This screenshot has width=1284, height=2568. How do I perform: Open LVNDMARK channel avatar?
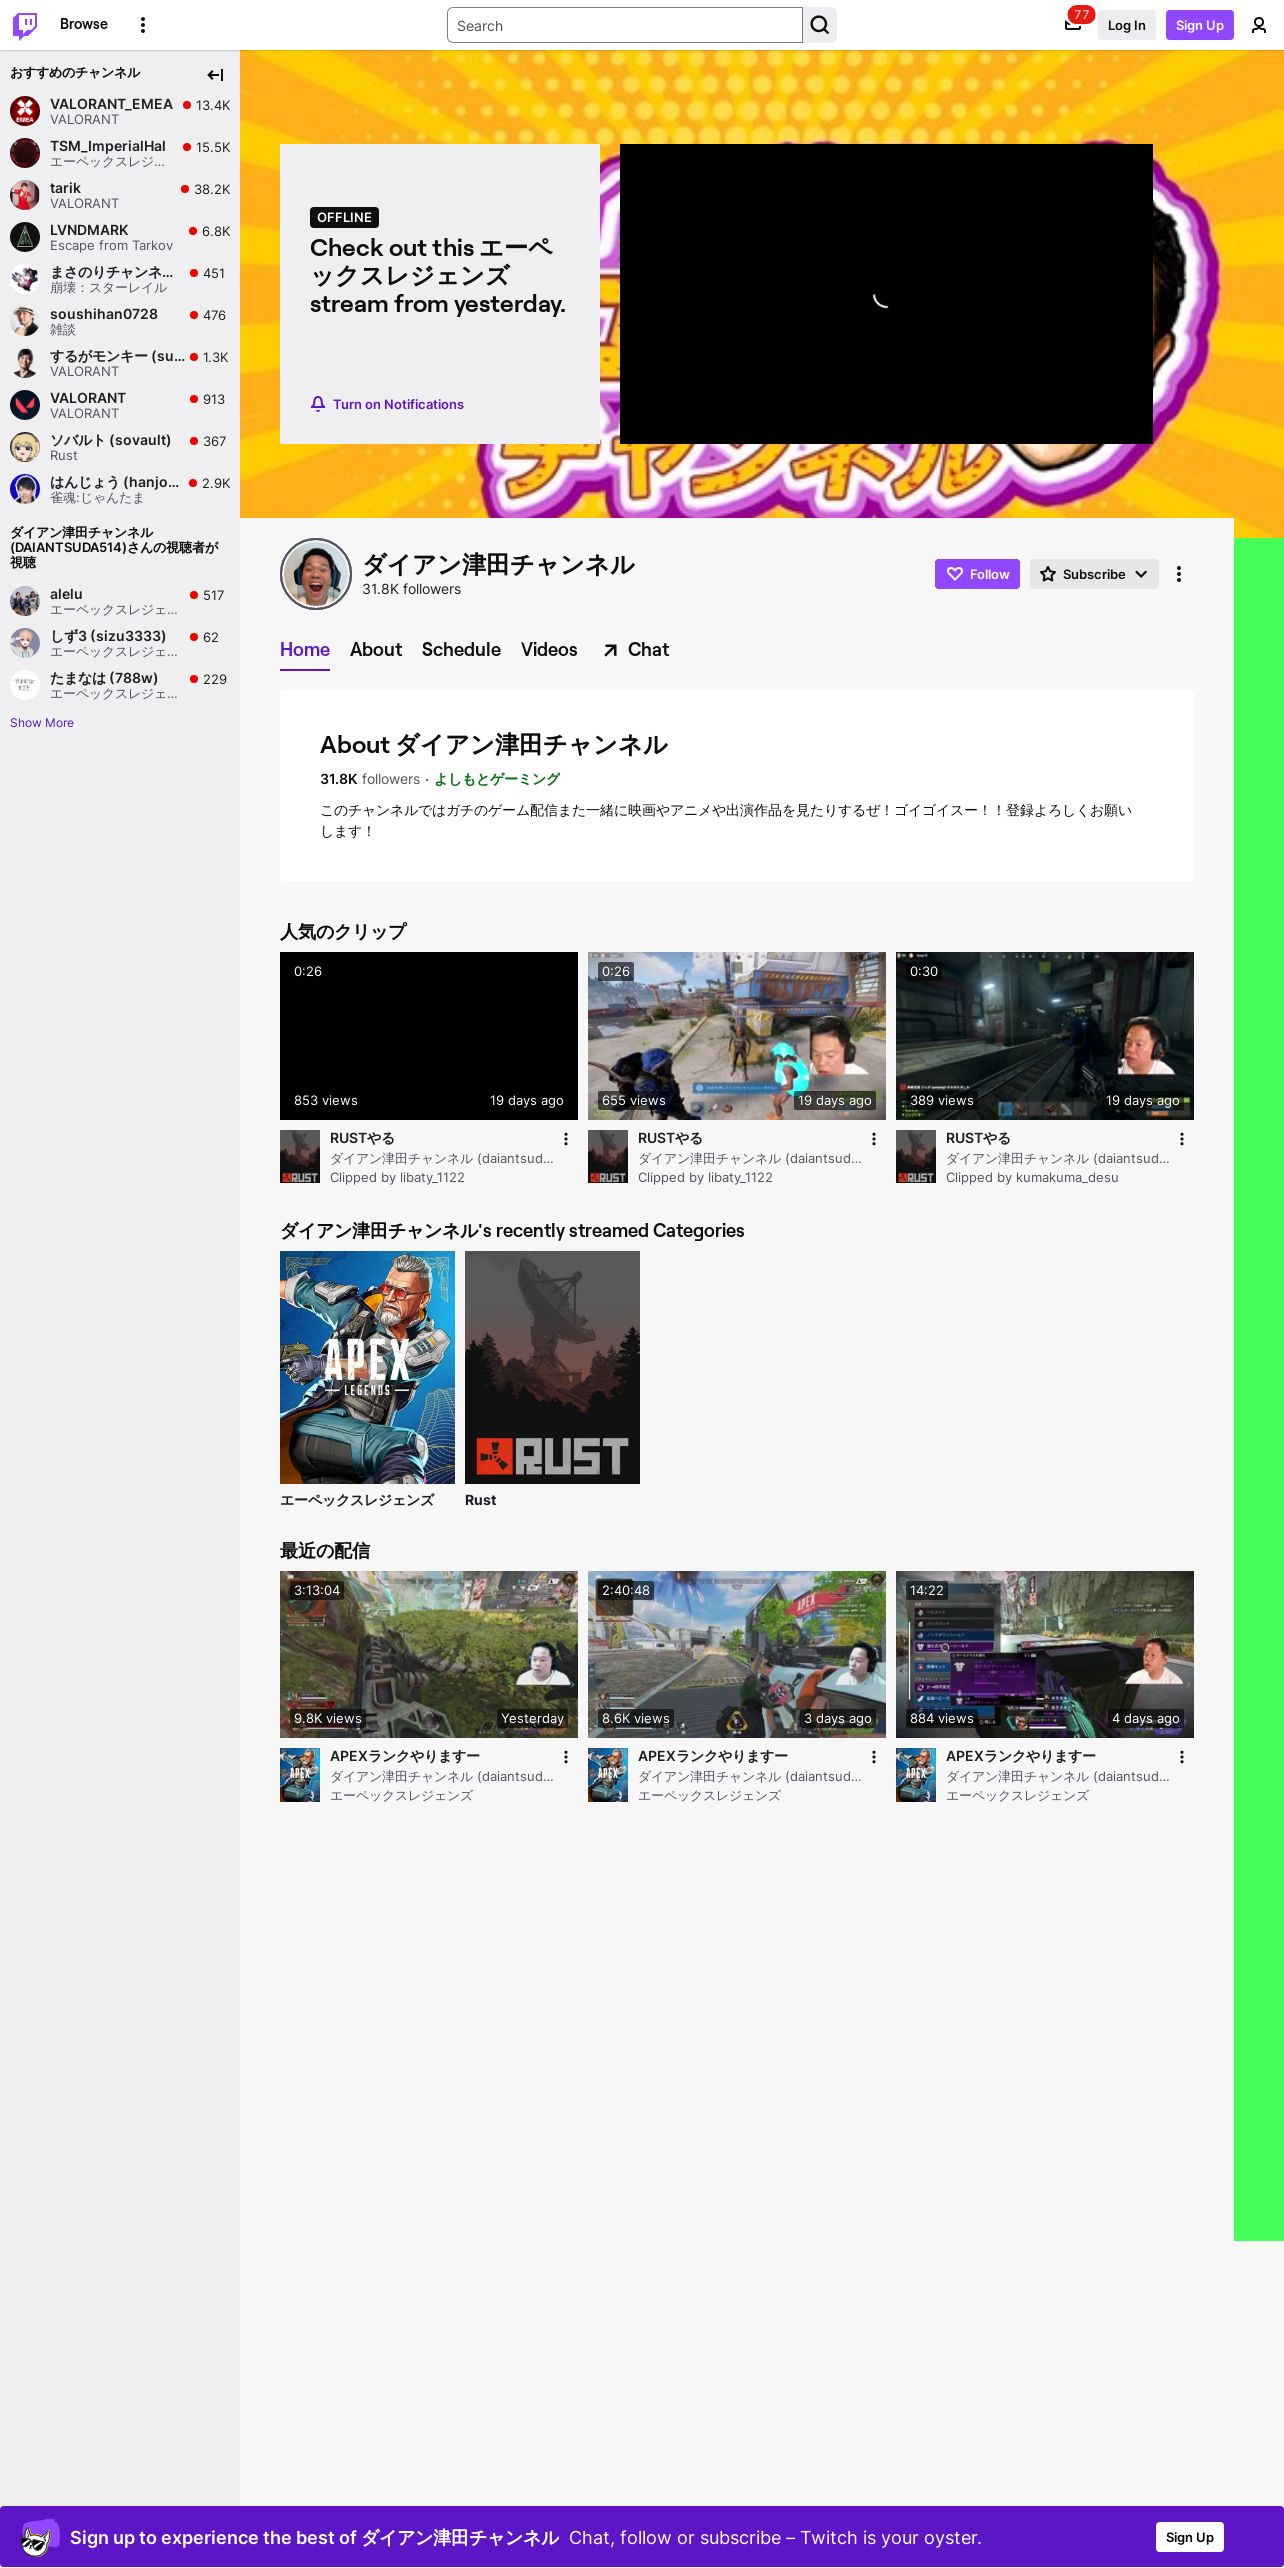pos(25,237)
